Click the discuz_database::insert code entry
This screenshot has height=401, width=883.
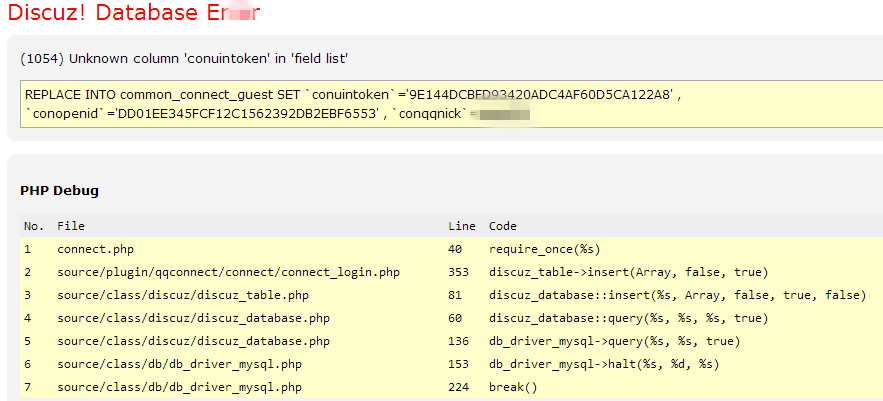(x=677, y=295)
